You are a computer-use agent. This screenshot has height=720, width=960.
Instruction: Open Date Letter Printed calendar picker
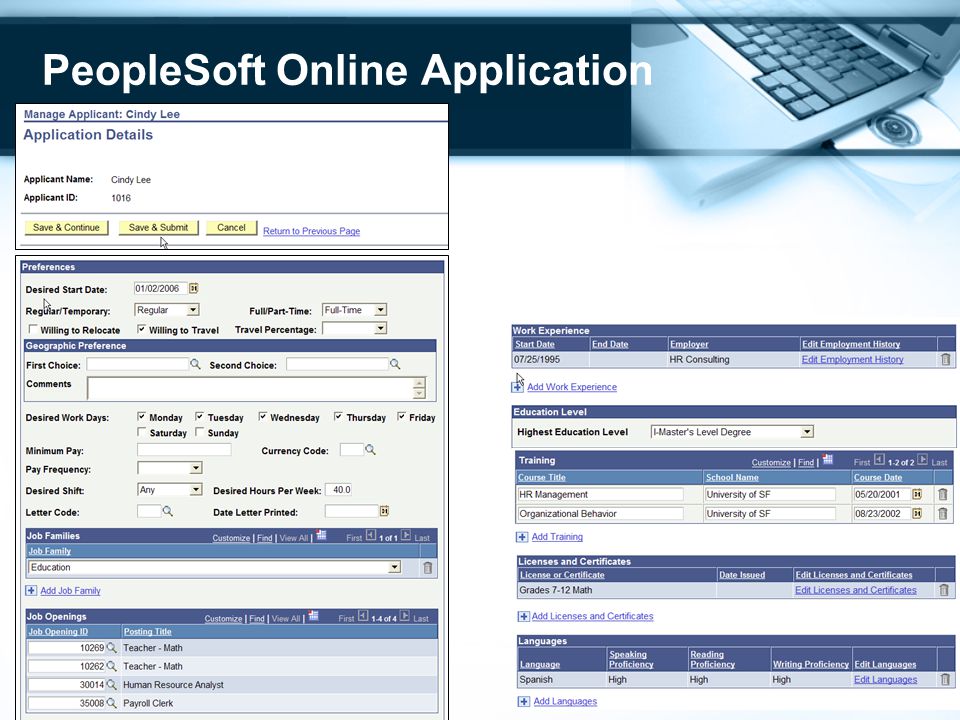(x=384, y=511)
